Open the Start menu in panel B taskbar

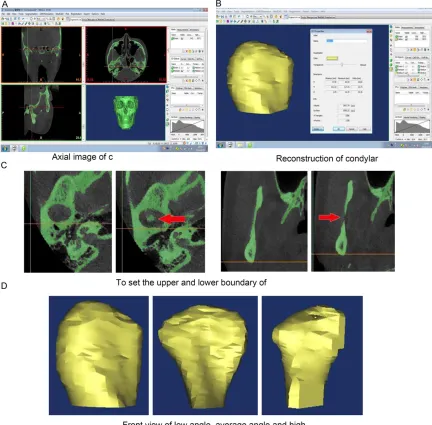click(x=221, y=145)
